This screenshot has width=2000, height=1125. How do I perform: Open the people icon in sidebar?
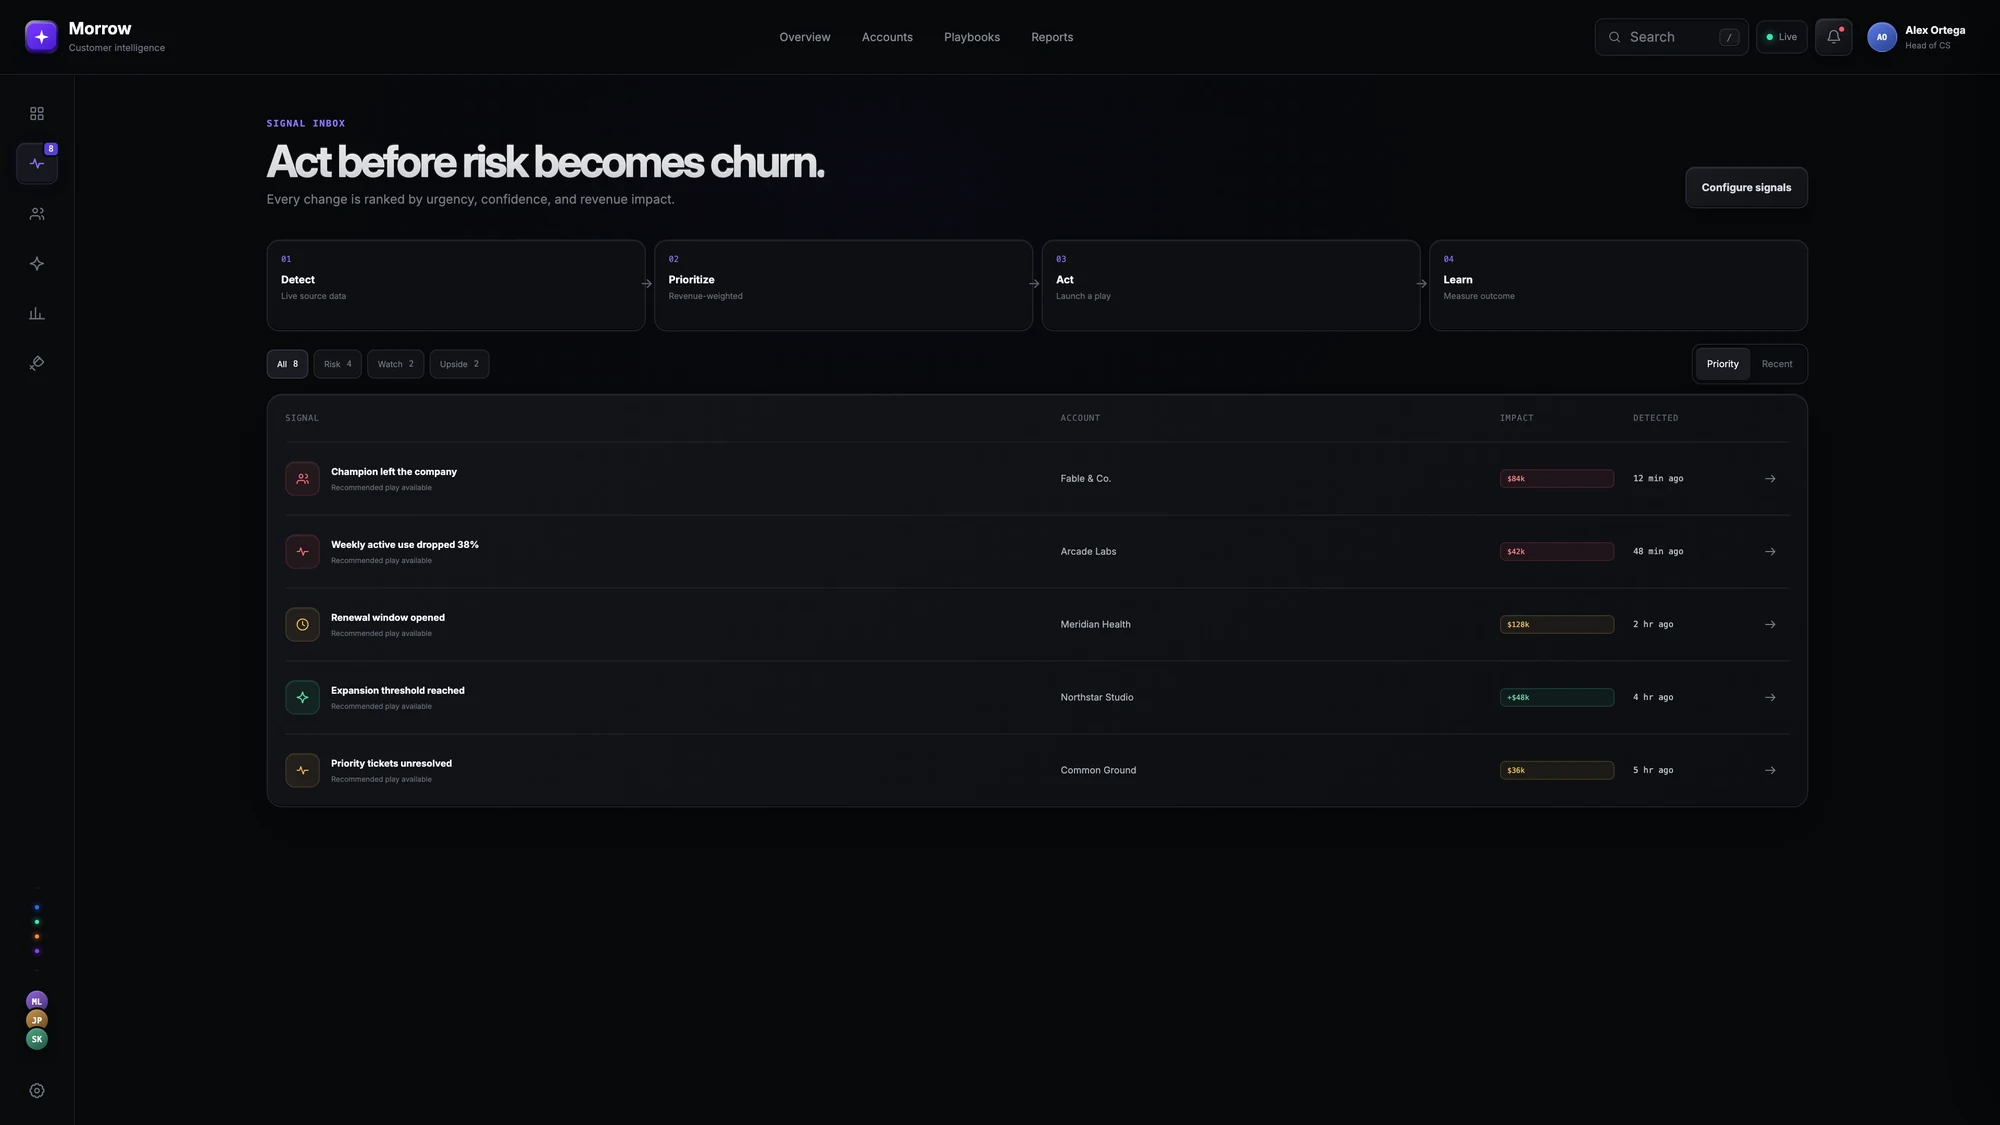37,214
